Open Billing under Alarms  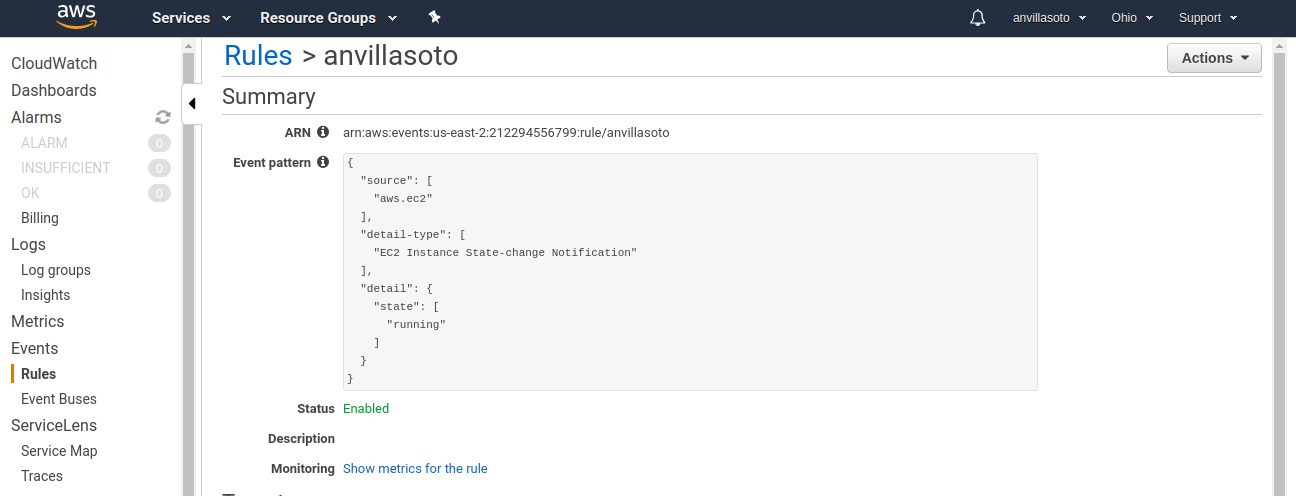click(40, 218)
